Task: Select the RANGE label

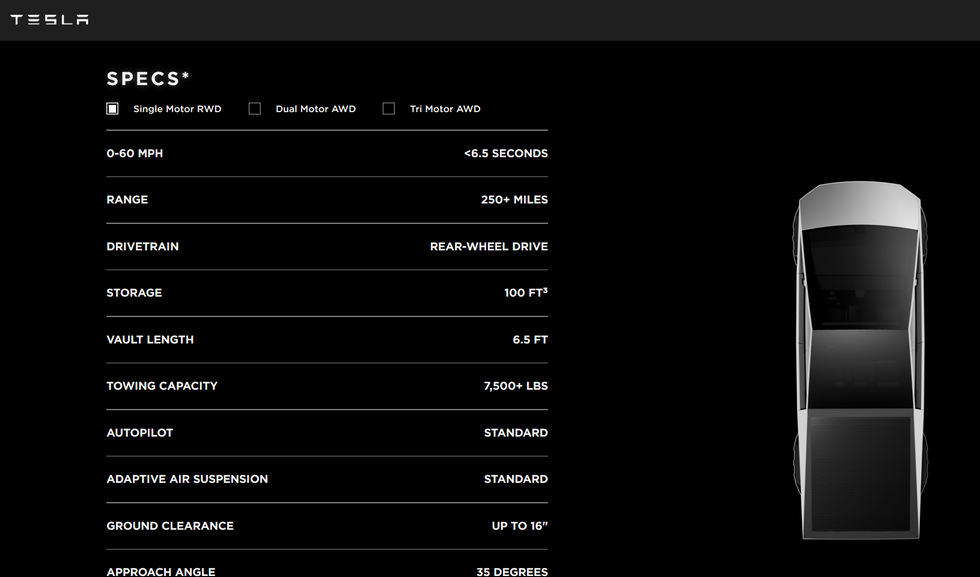Action: click(x=127, y=199)
